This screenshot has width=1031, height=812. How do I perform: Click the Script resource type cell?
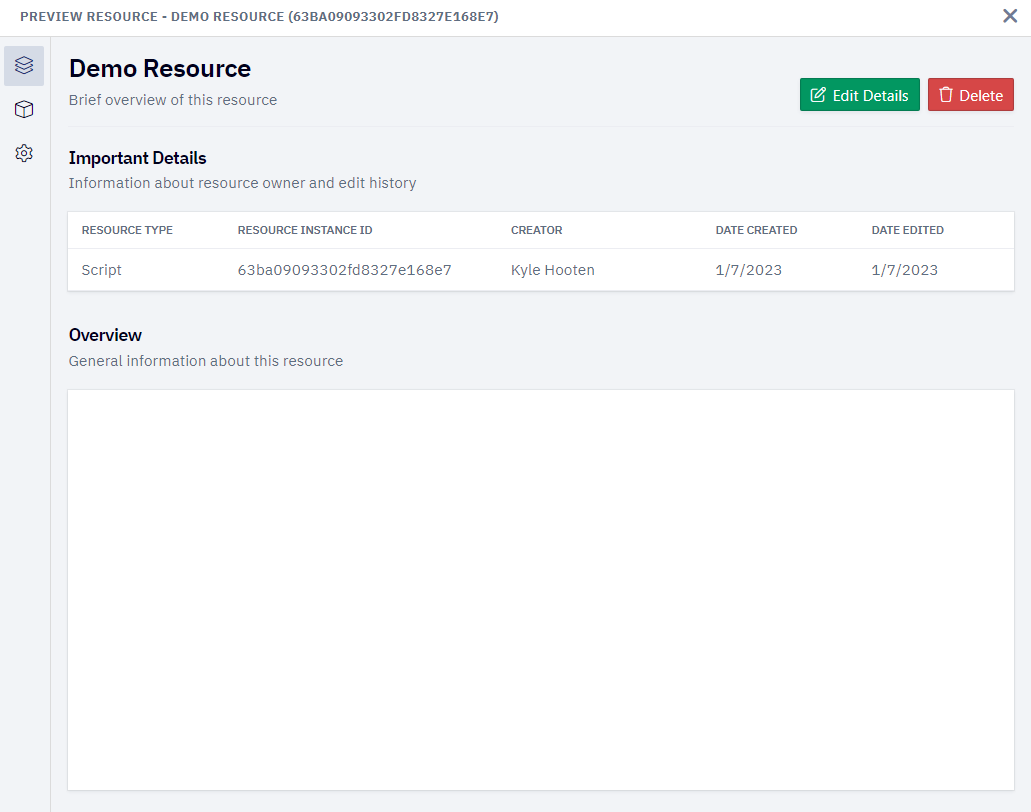tap(101, 270)
